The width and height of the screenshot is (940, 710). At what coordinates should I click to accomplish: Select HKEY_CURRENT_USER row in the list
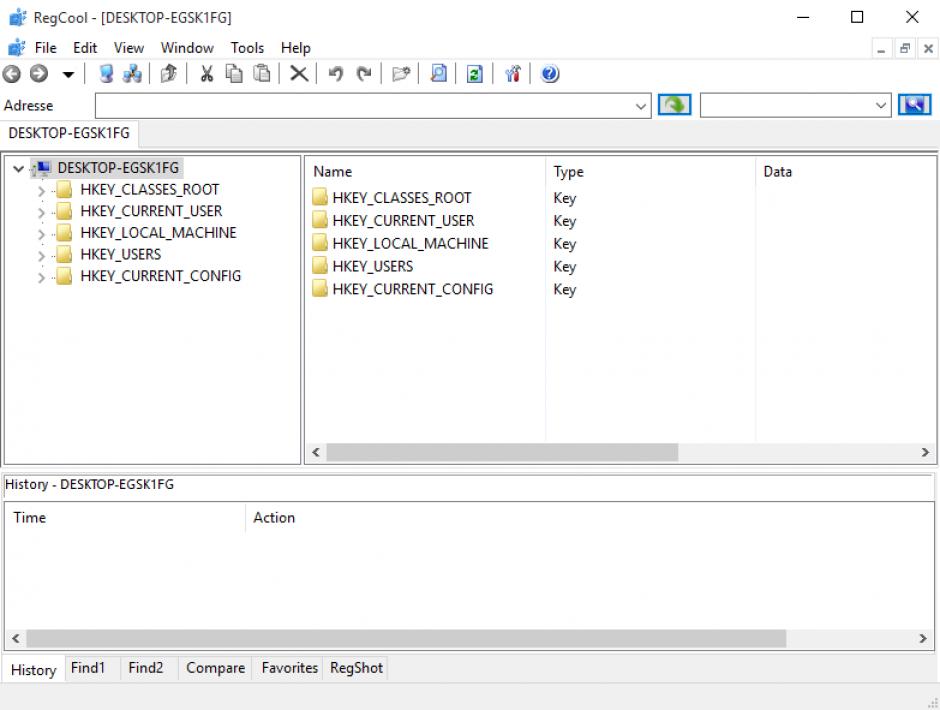(403, 221)
